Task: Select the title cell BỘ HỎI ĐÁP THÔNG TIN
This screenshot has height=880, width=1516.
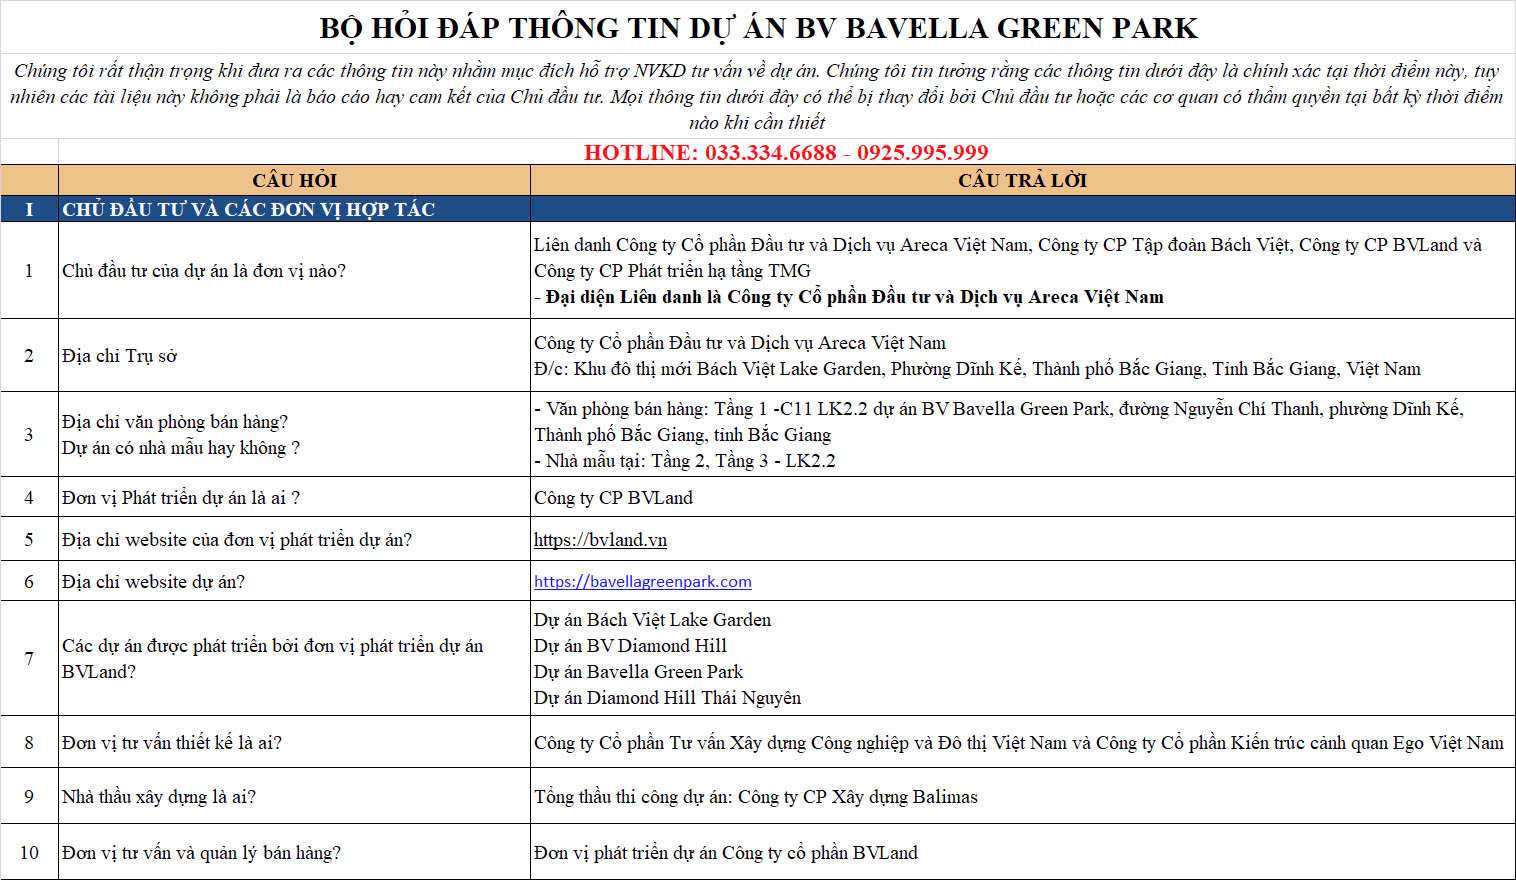Action: tap(758, 28)
